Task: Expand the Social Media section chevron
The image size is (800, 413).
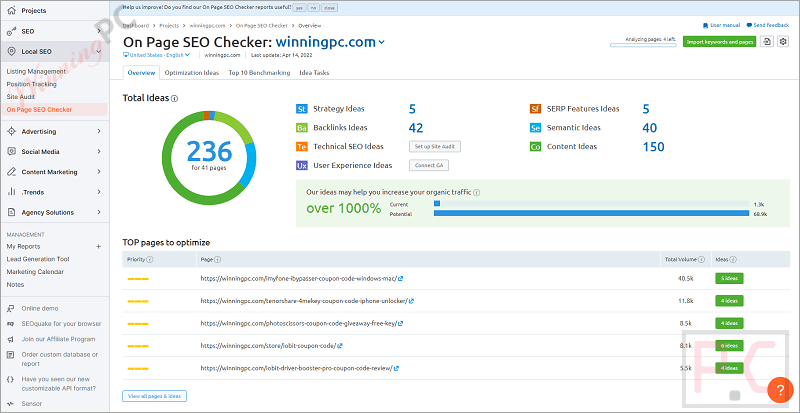Action: pos(99,152)
